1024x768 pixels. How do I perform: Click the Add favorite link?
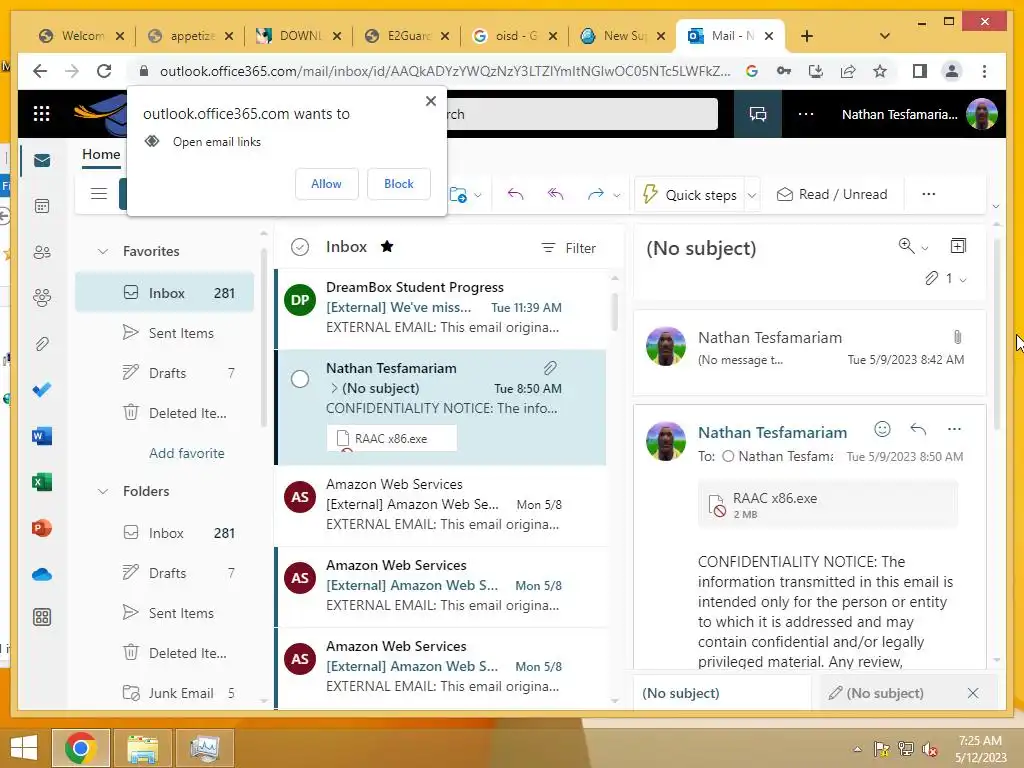tap(186, 453)
